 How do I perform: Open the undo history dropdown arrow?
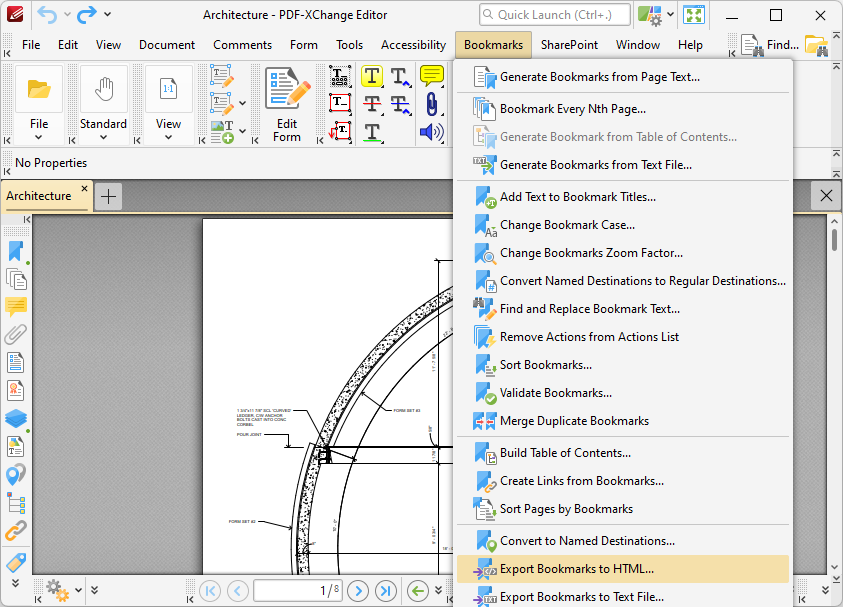pos(67,15)
